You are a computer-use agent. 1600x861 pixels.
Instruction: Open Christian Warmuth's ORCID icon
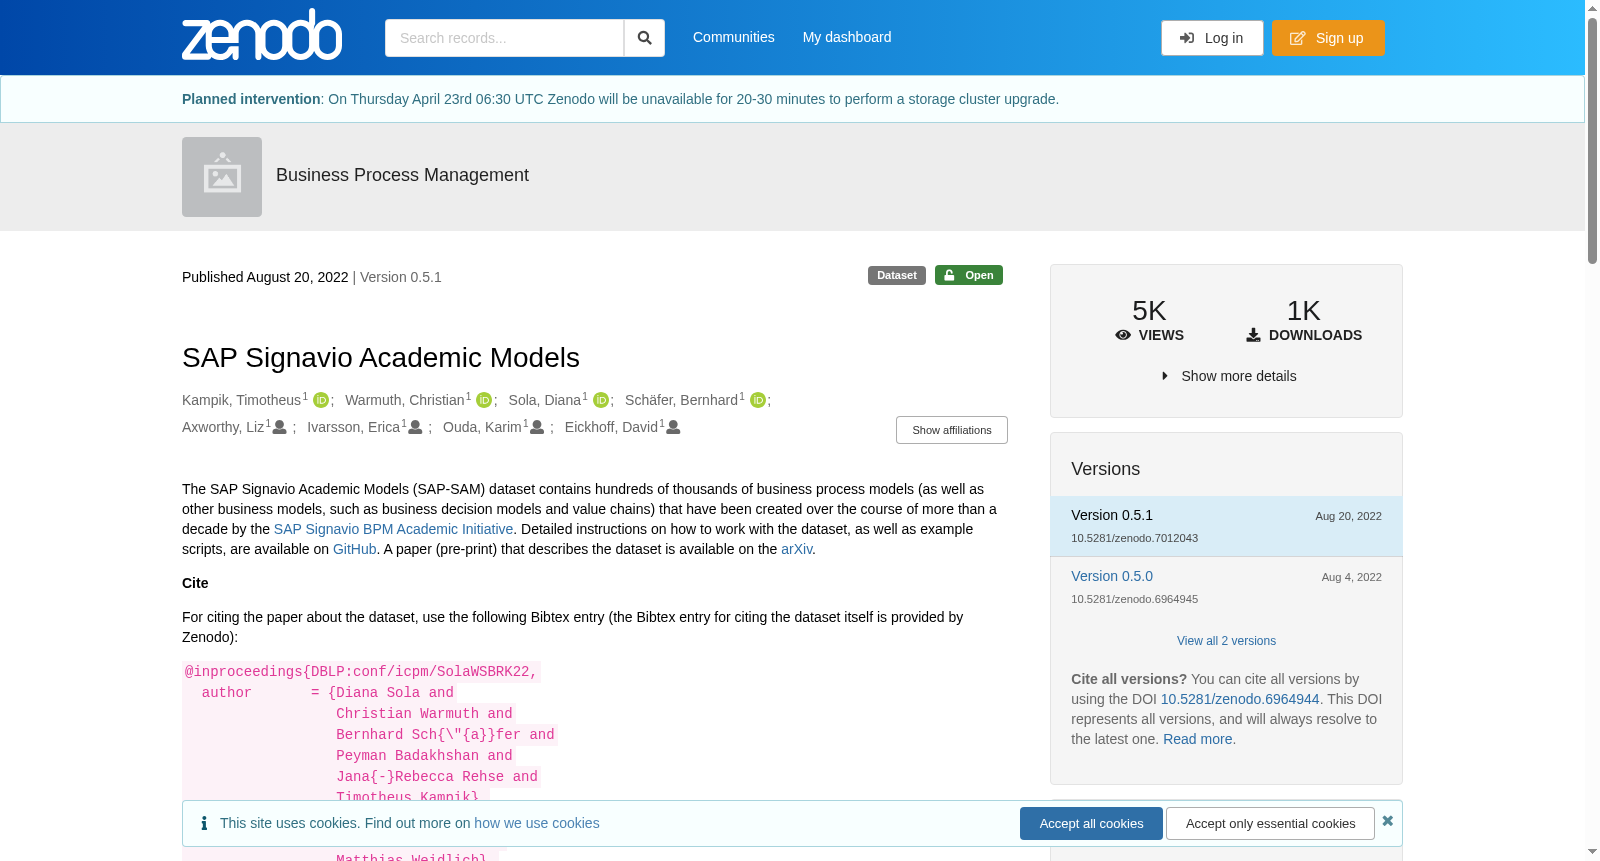(x=484, y=400)
